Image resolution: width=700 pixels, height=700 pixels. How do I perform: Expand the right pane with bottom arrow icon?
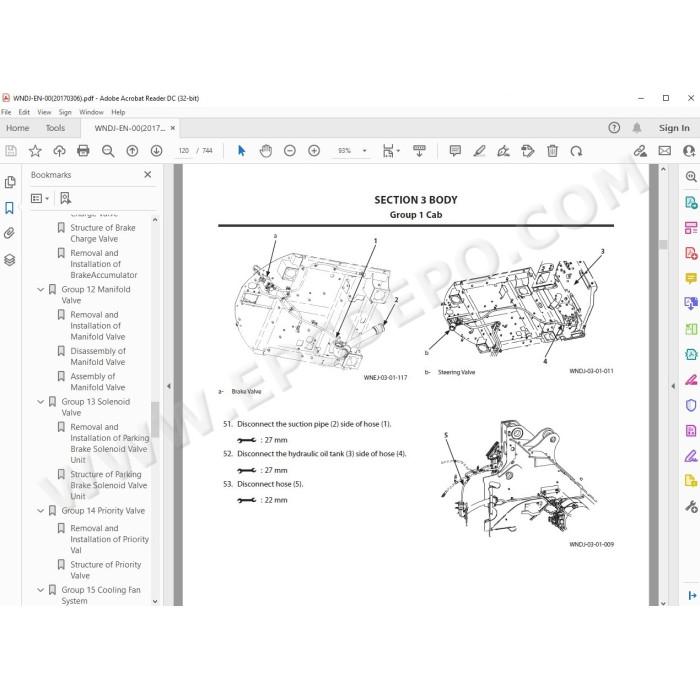click(692, 596)
